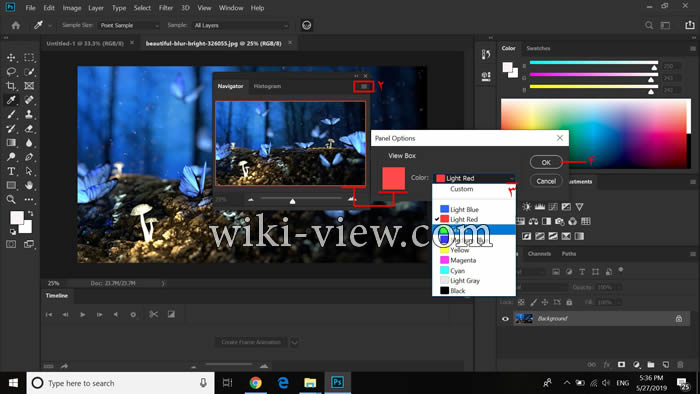Open the Adjustments panel options menu
The width and height of the screenshot is (700, 394).
click(x=693, y=182)
